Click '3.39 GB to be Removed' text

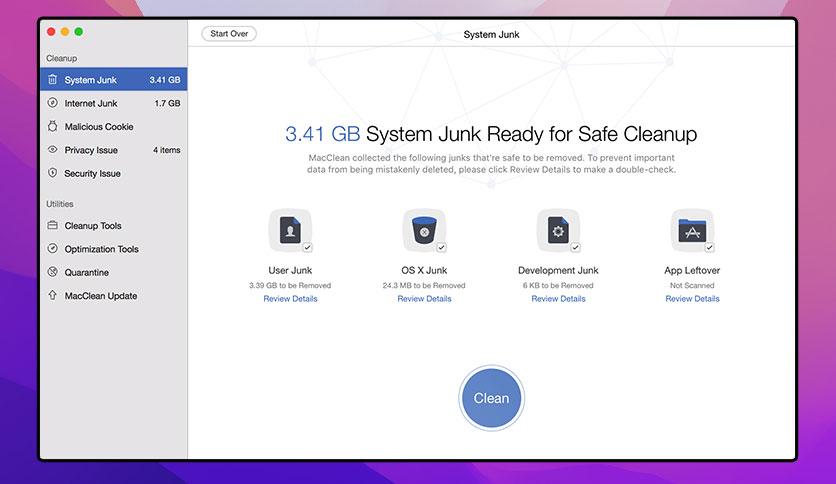tap(290, 285)
